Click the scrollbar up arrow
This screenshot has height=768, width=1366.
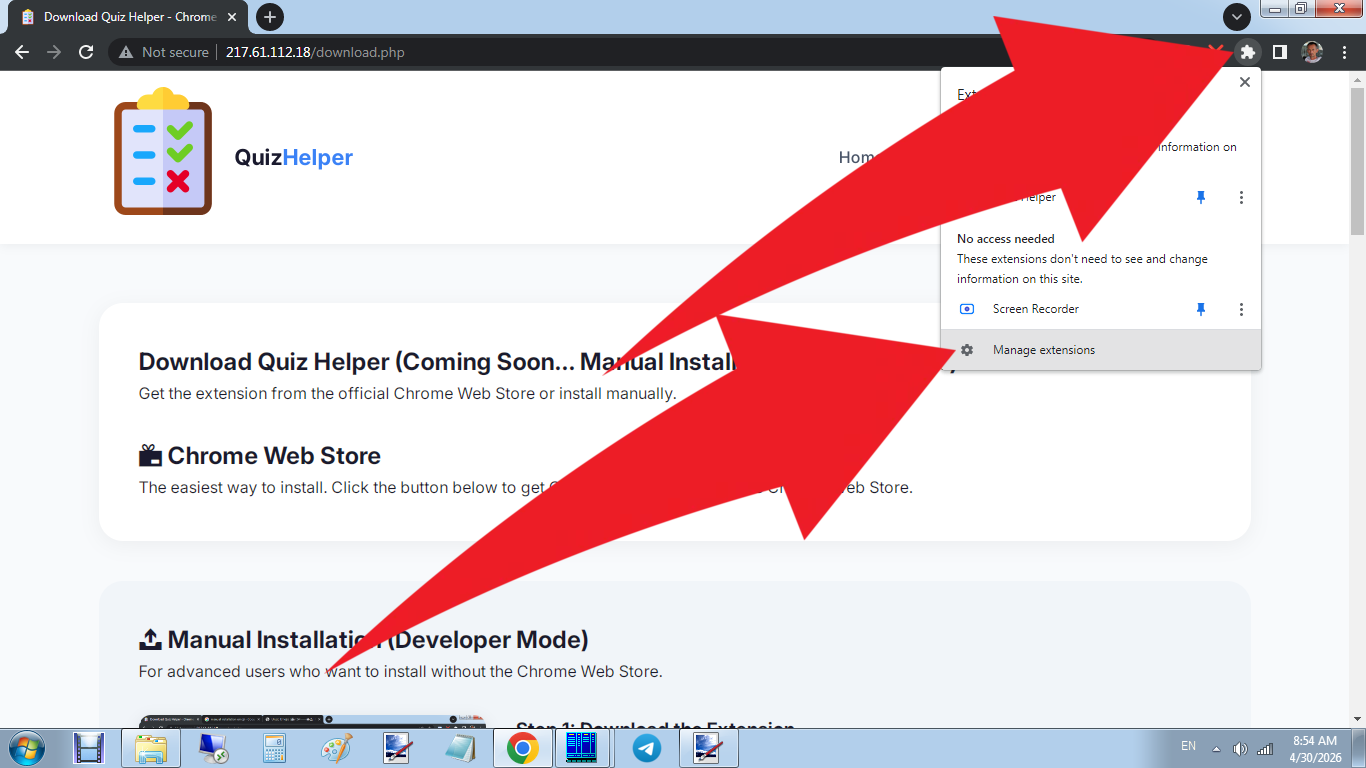click(x=1357, y=78)
